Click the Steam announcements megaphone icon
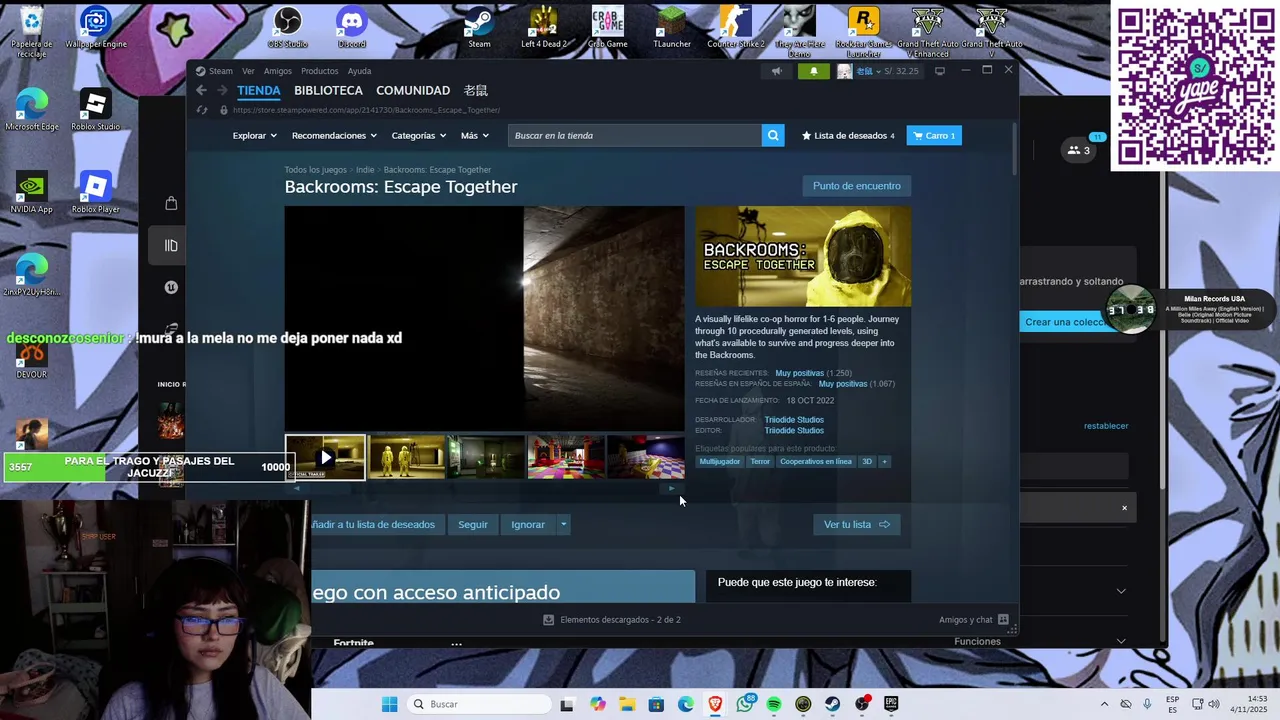 pos(776,71)
